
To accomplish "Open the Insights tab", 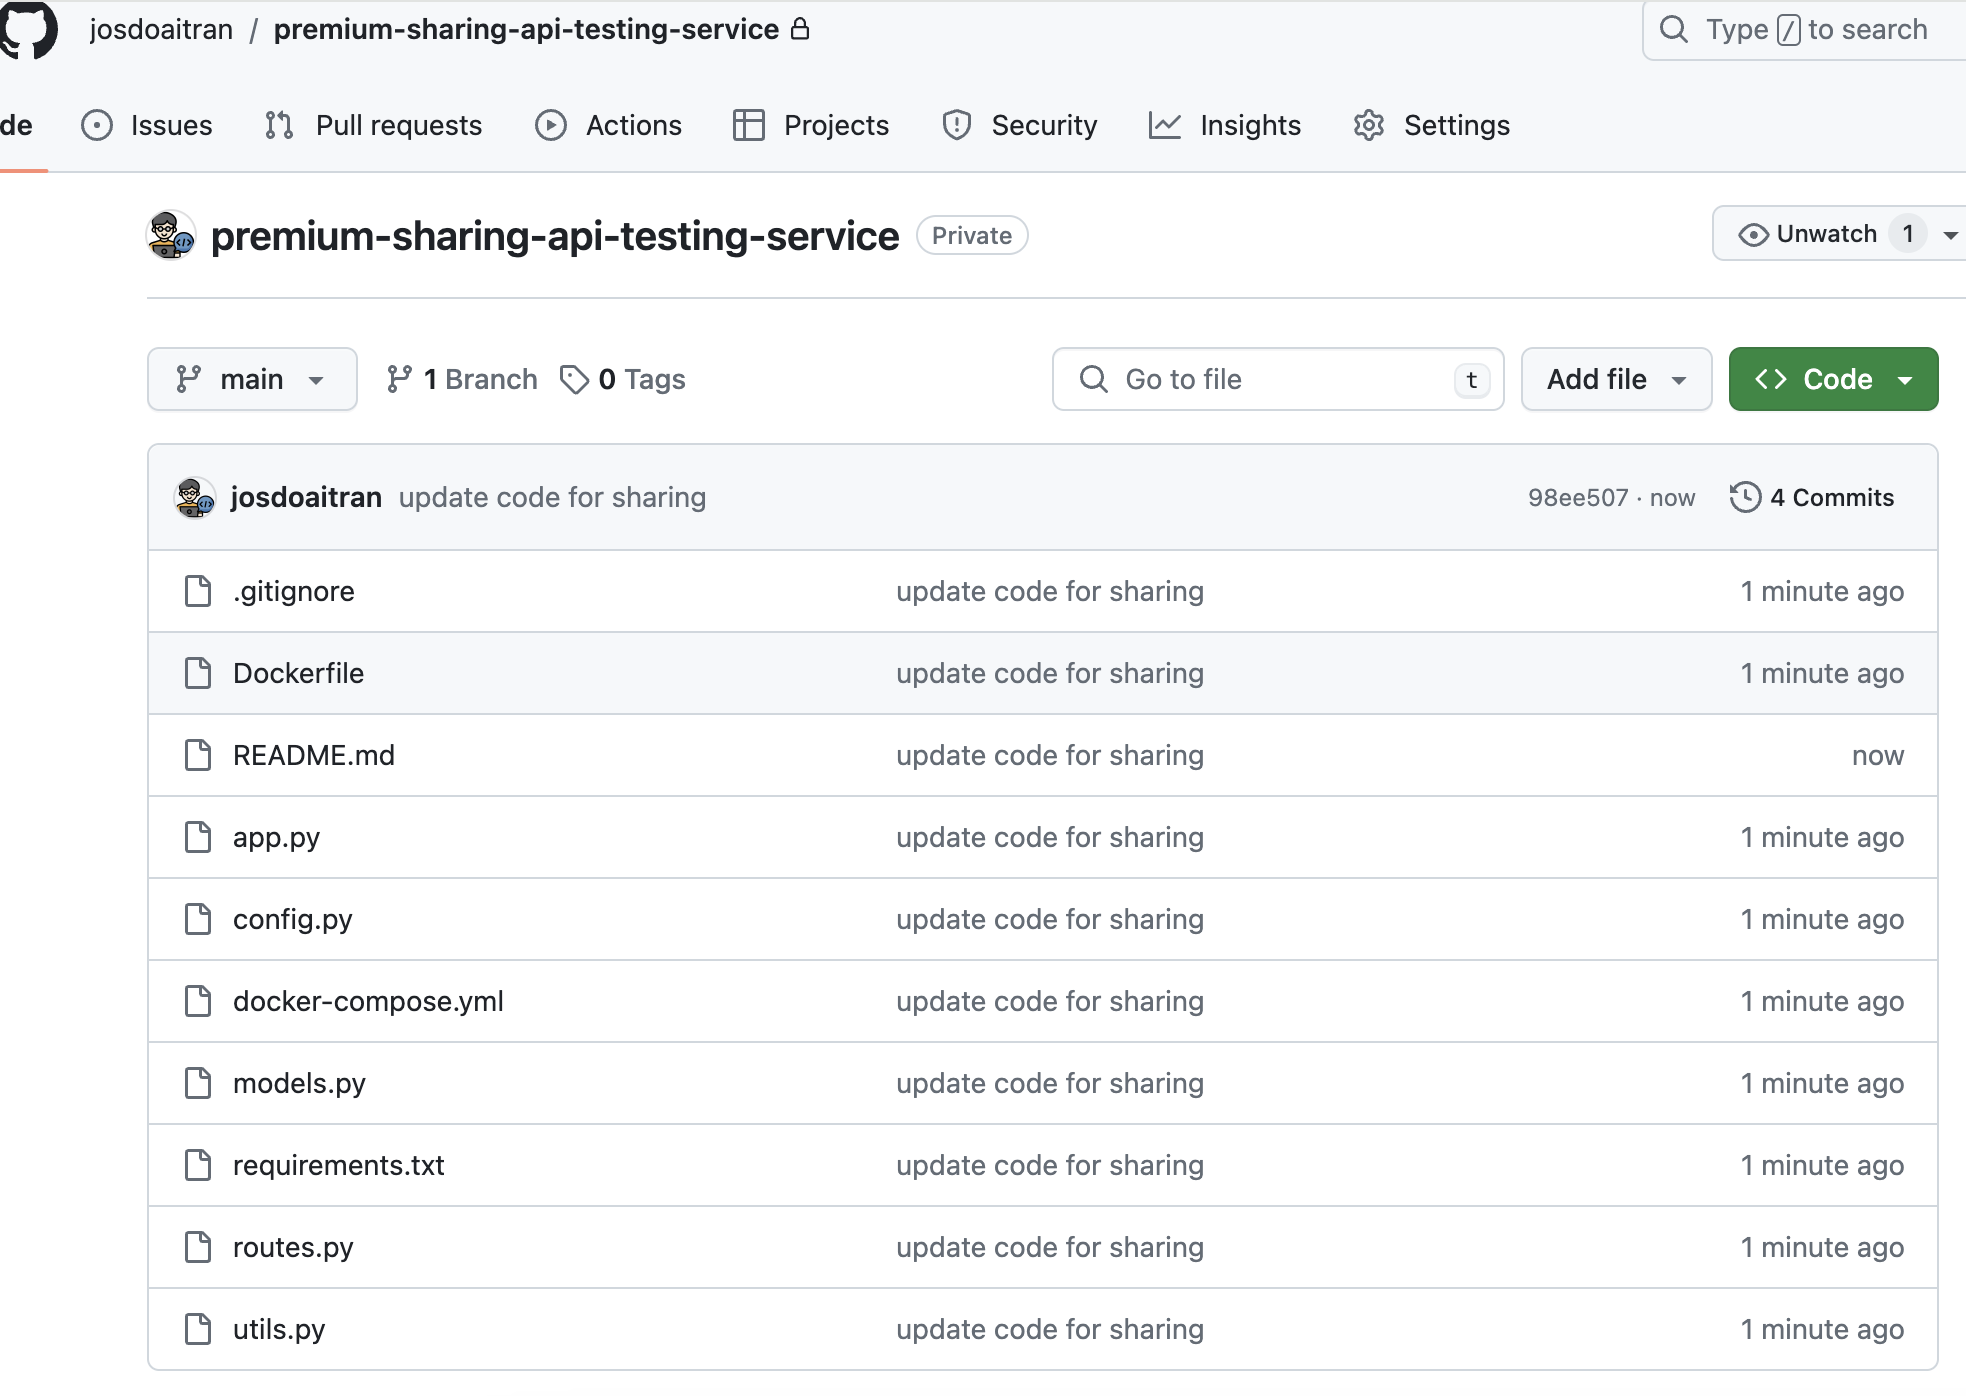I will click(1224, 125).
